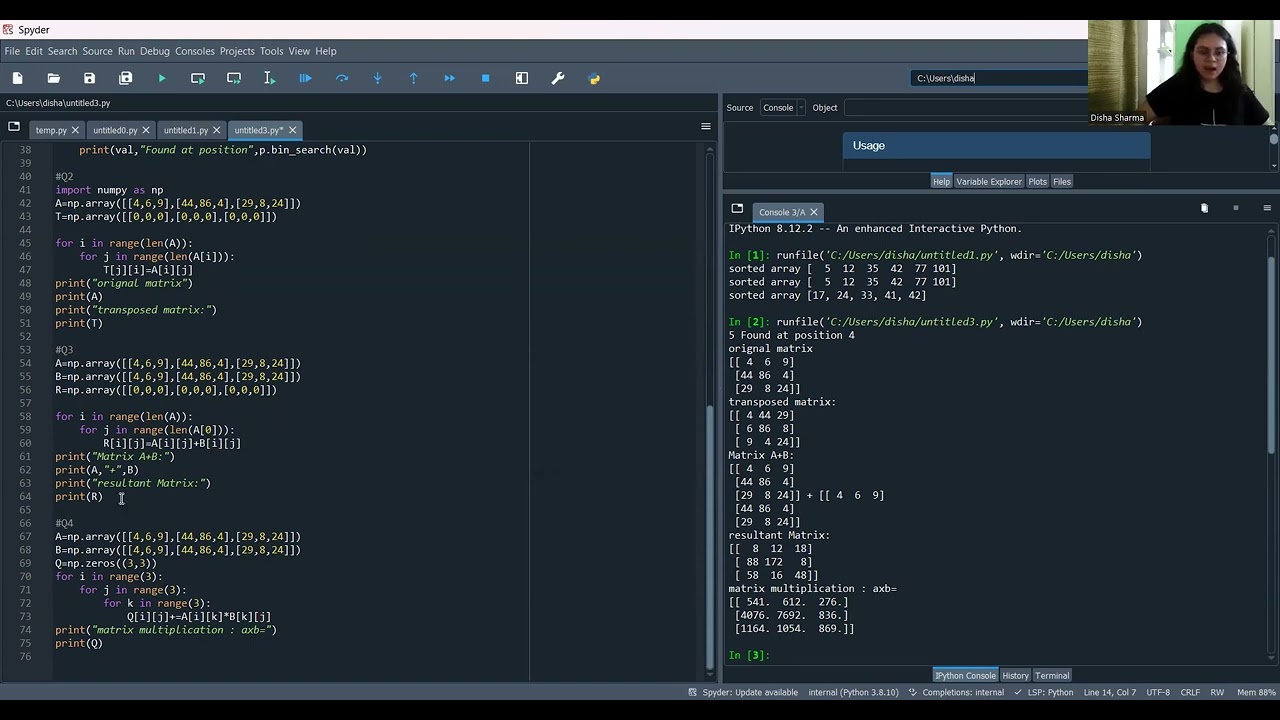Click the Run file play icon

(x=162, y=78)
